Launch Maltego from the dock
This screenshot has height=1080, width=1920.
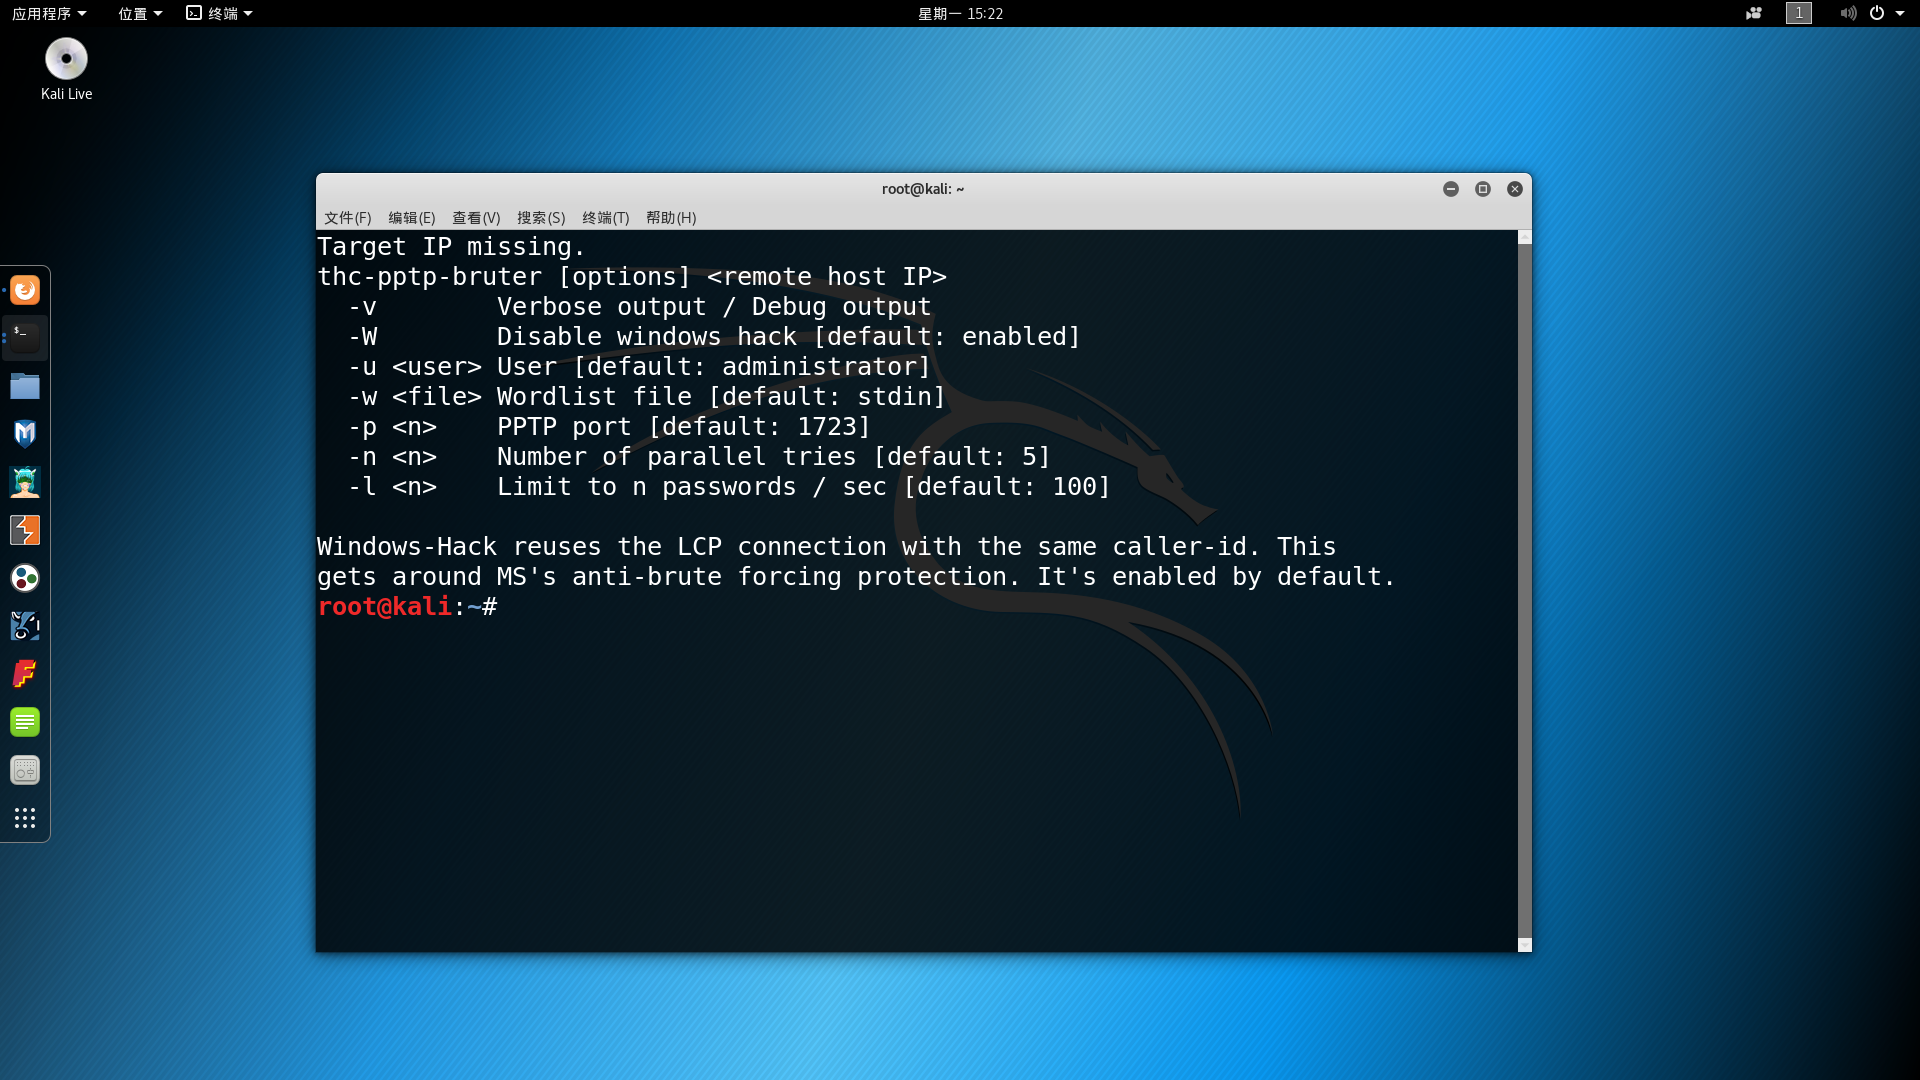point(25,626)
